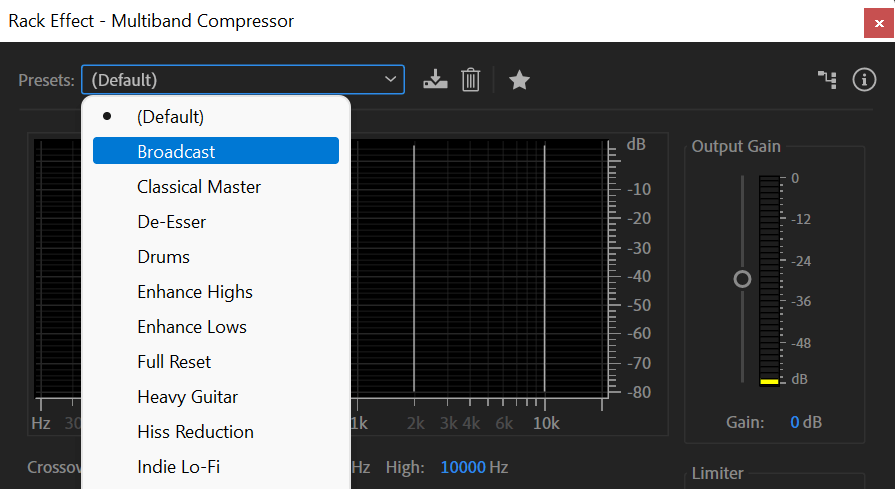Mark preset as favorite with the star icon
895x489 pixels.
[x=519, y=80]
